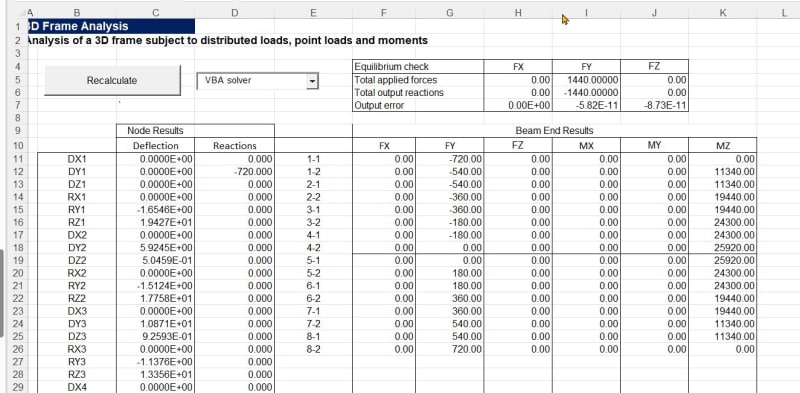Screen dimensions: 800x393
Task: Select the analysis description subtitle in row 2
Action: tap(227, 40)
